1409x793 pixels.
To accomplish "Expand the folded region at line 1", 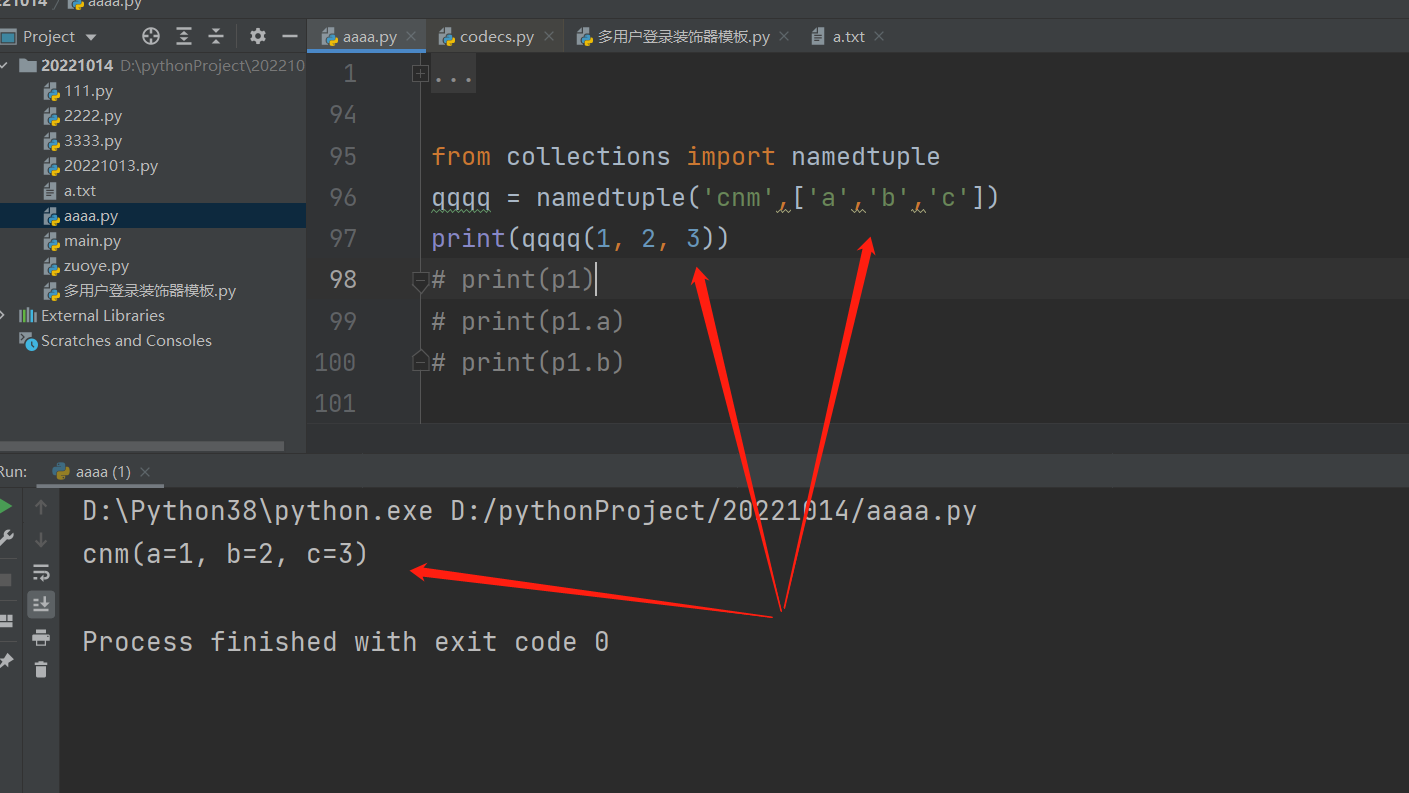I will coord(420,73).
